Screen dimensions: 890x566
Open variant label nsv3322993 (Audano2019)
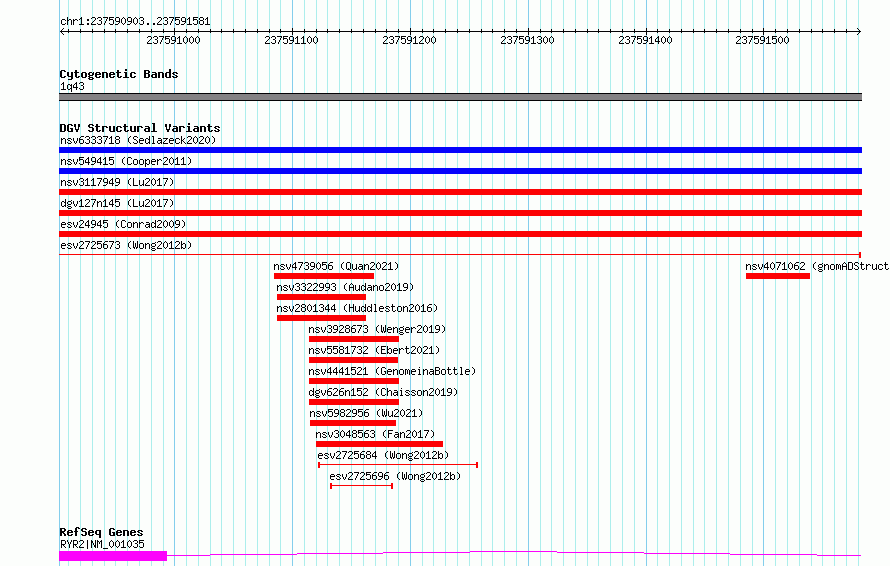click(x=345, y=287)
